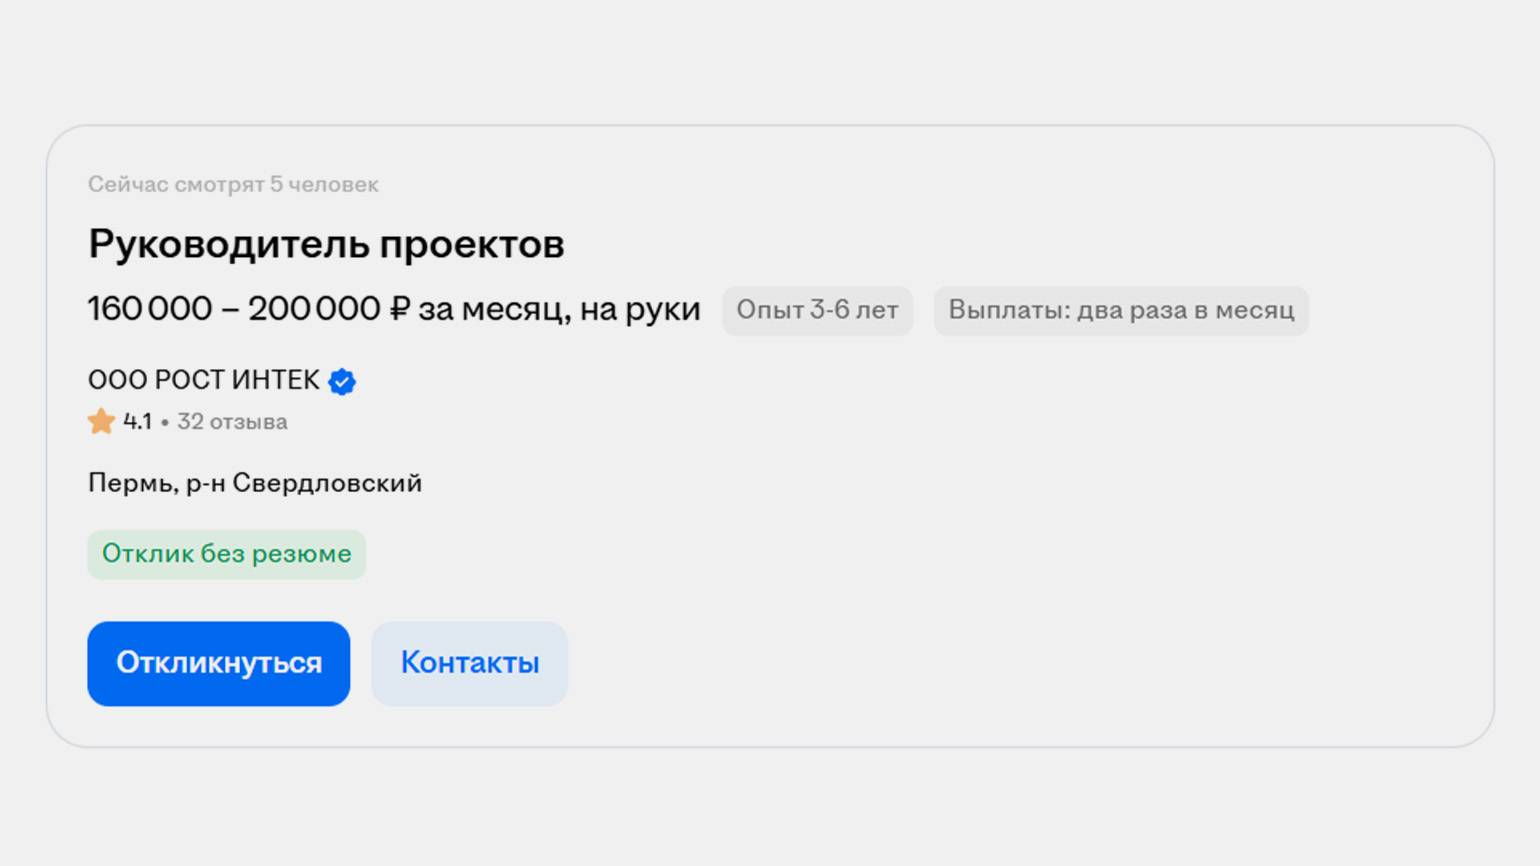The height and width of the screenshot is (866, 1540).
Task: View the 32 отзыва reviews
Action: pos(232,422)
